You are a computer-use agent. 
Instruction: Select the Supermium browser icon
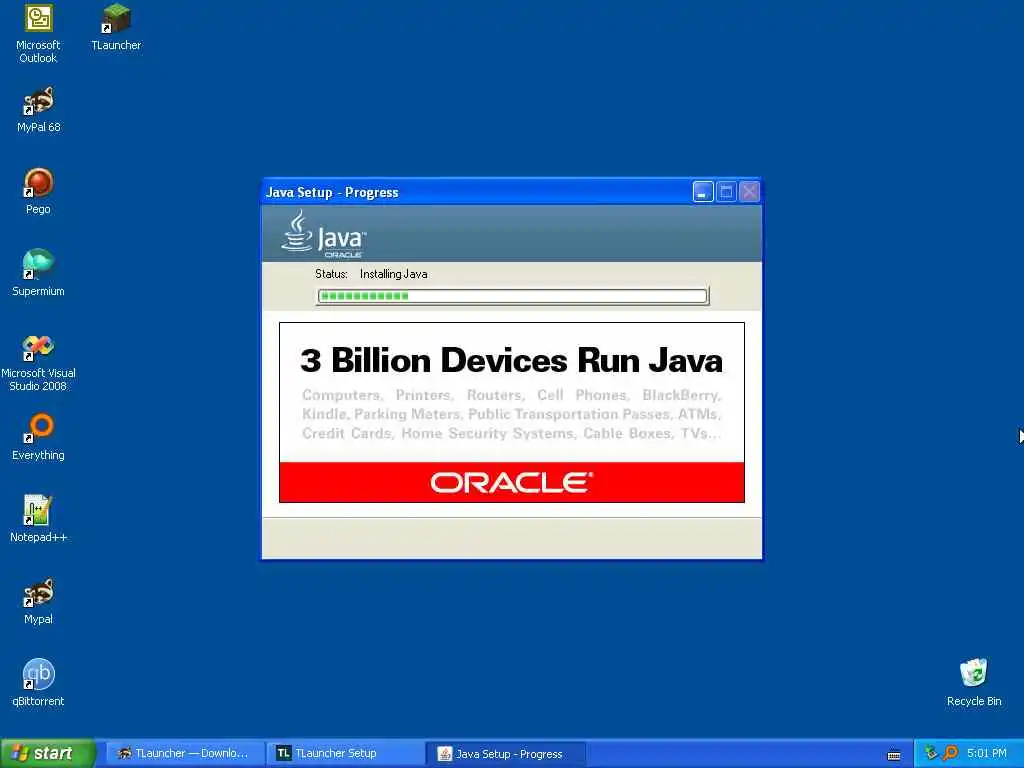(38, 273)
